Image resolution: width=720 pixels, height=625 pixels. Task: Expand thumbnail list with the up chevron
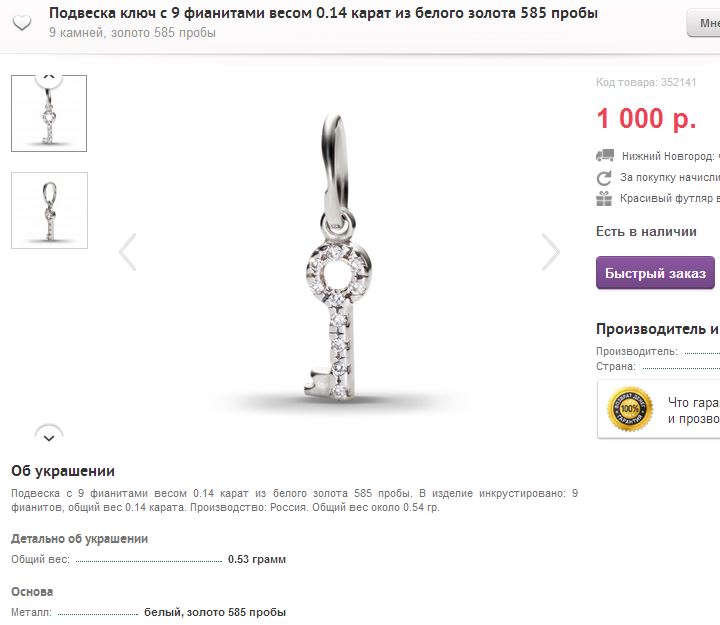49,77
